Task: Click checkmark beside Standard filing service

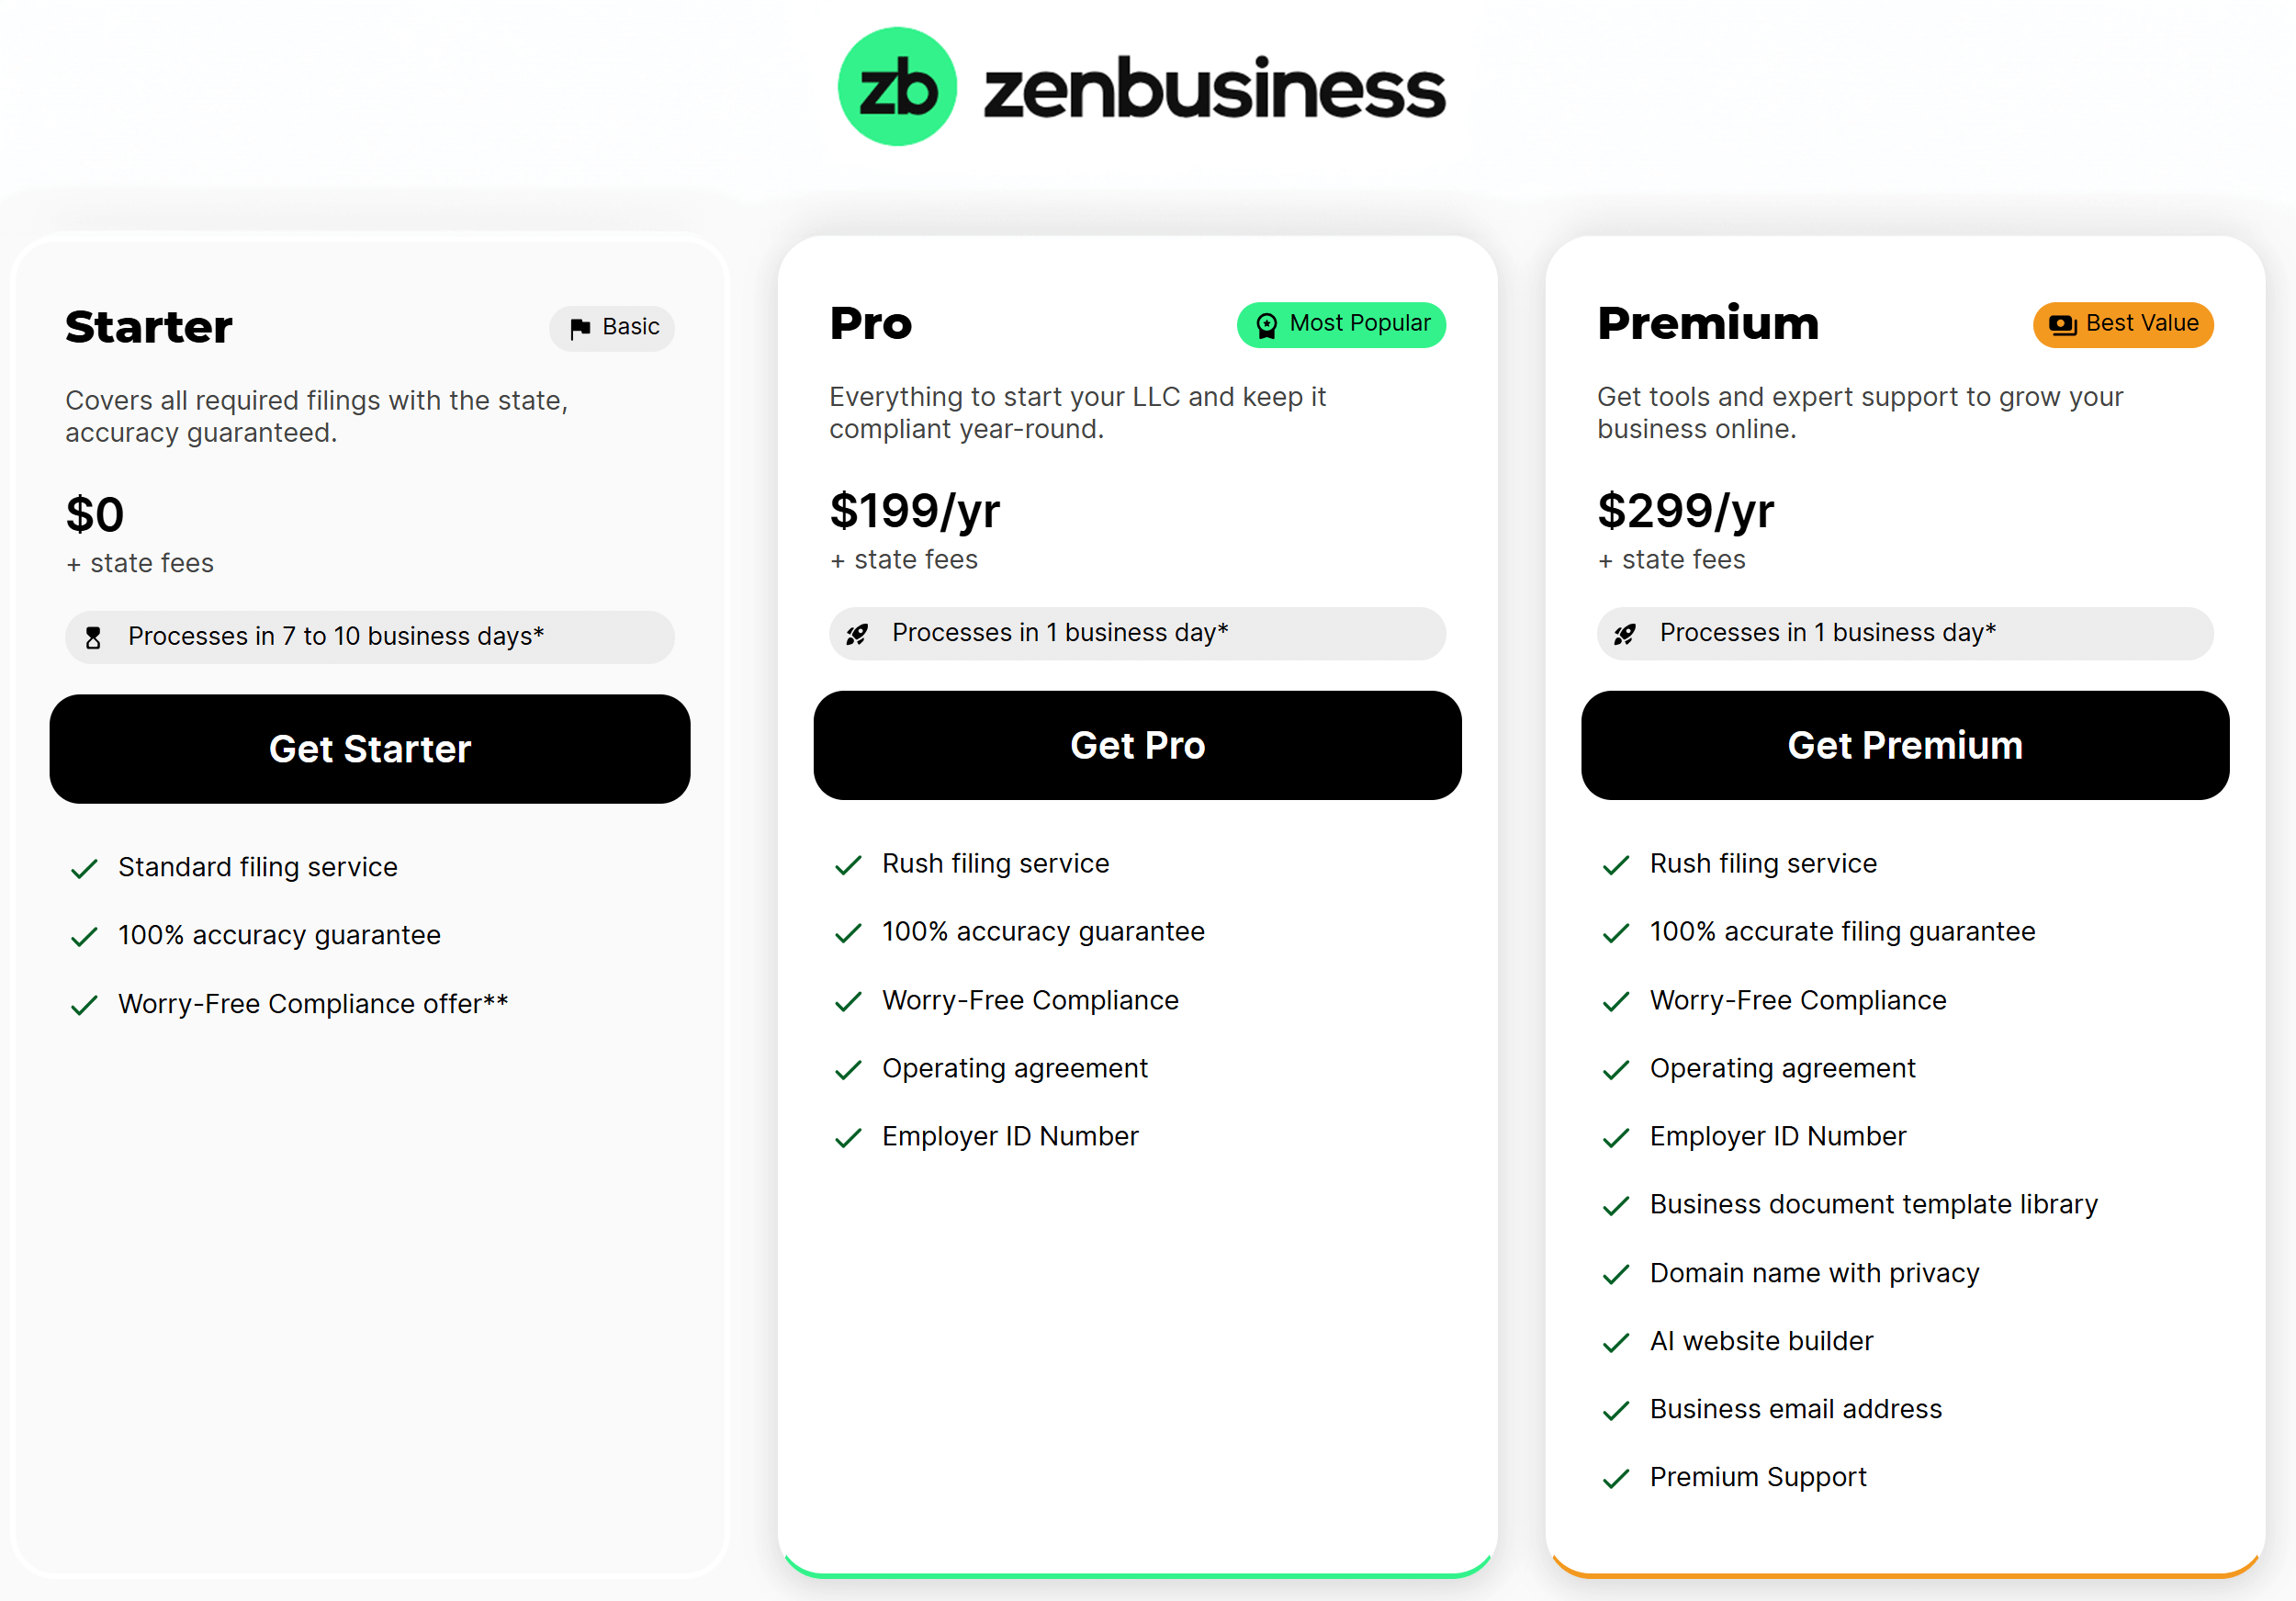Action: point(84,868)
